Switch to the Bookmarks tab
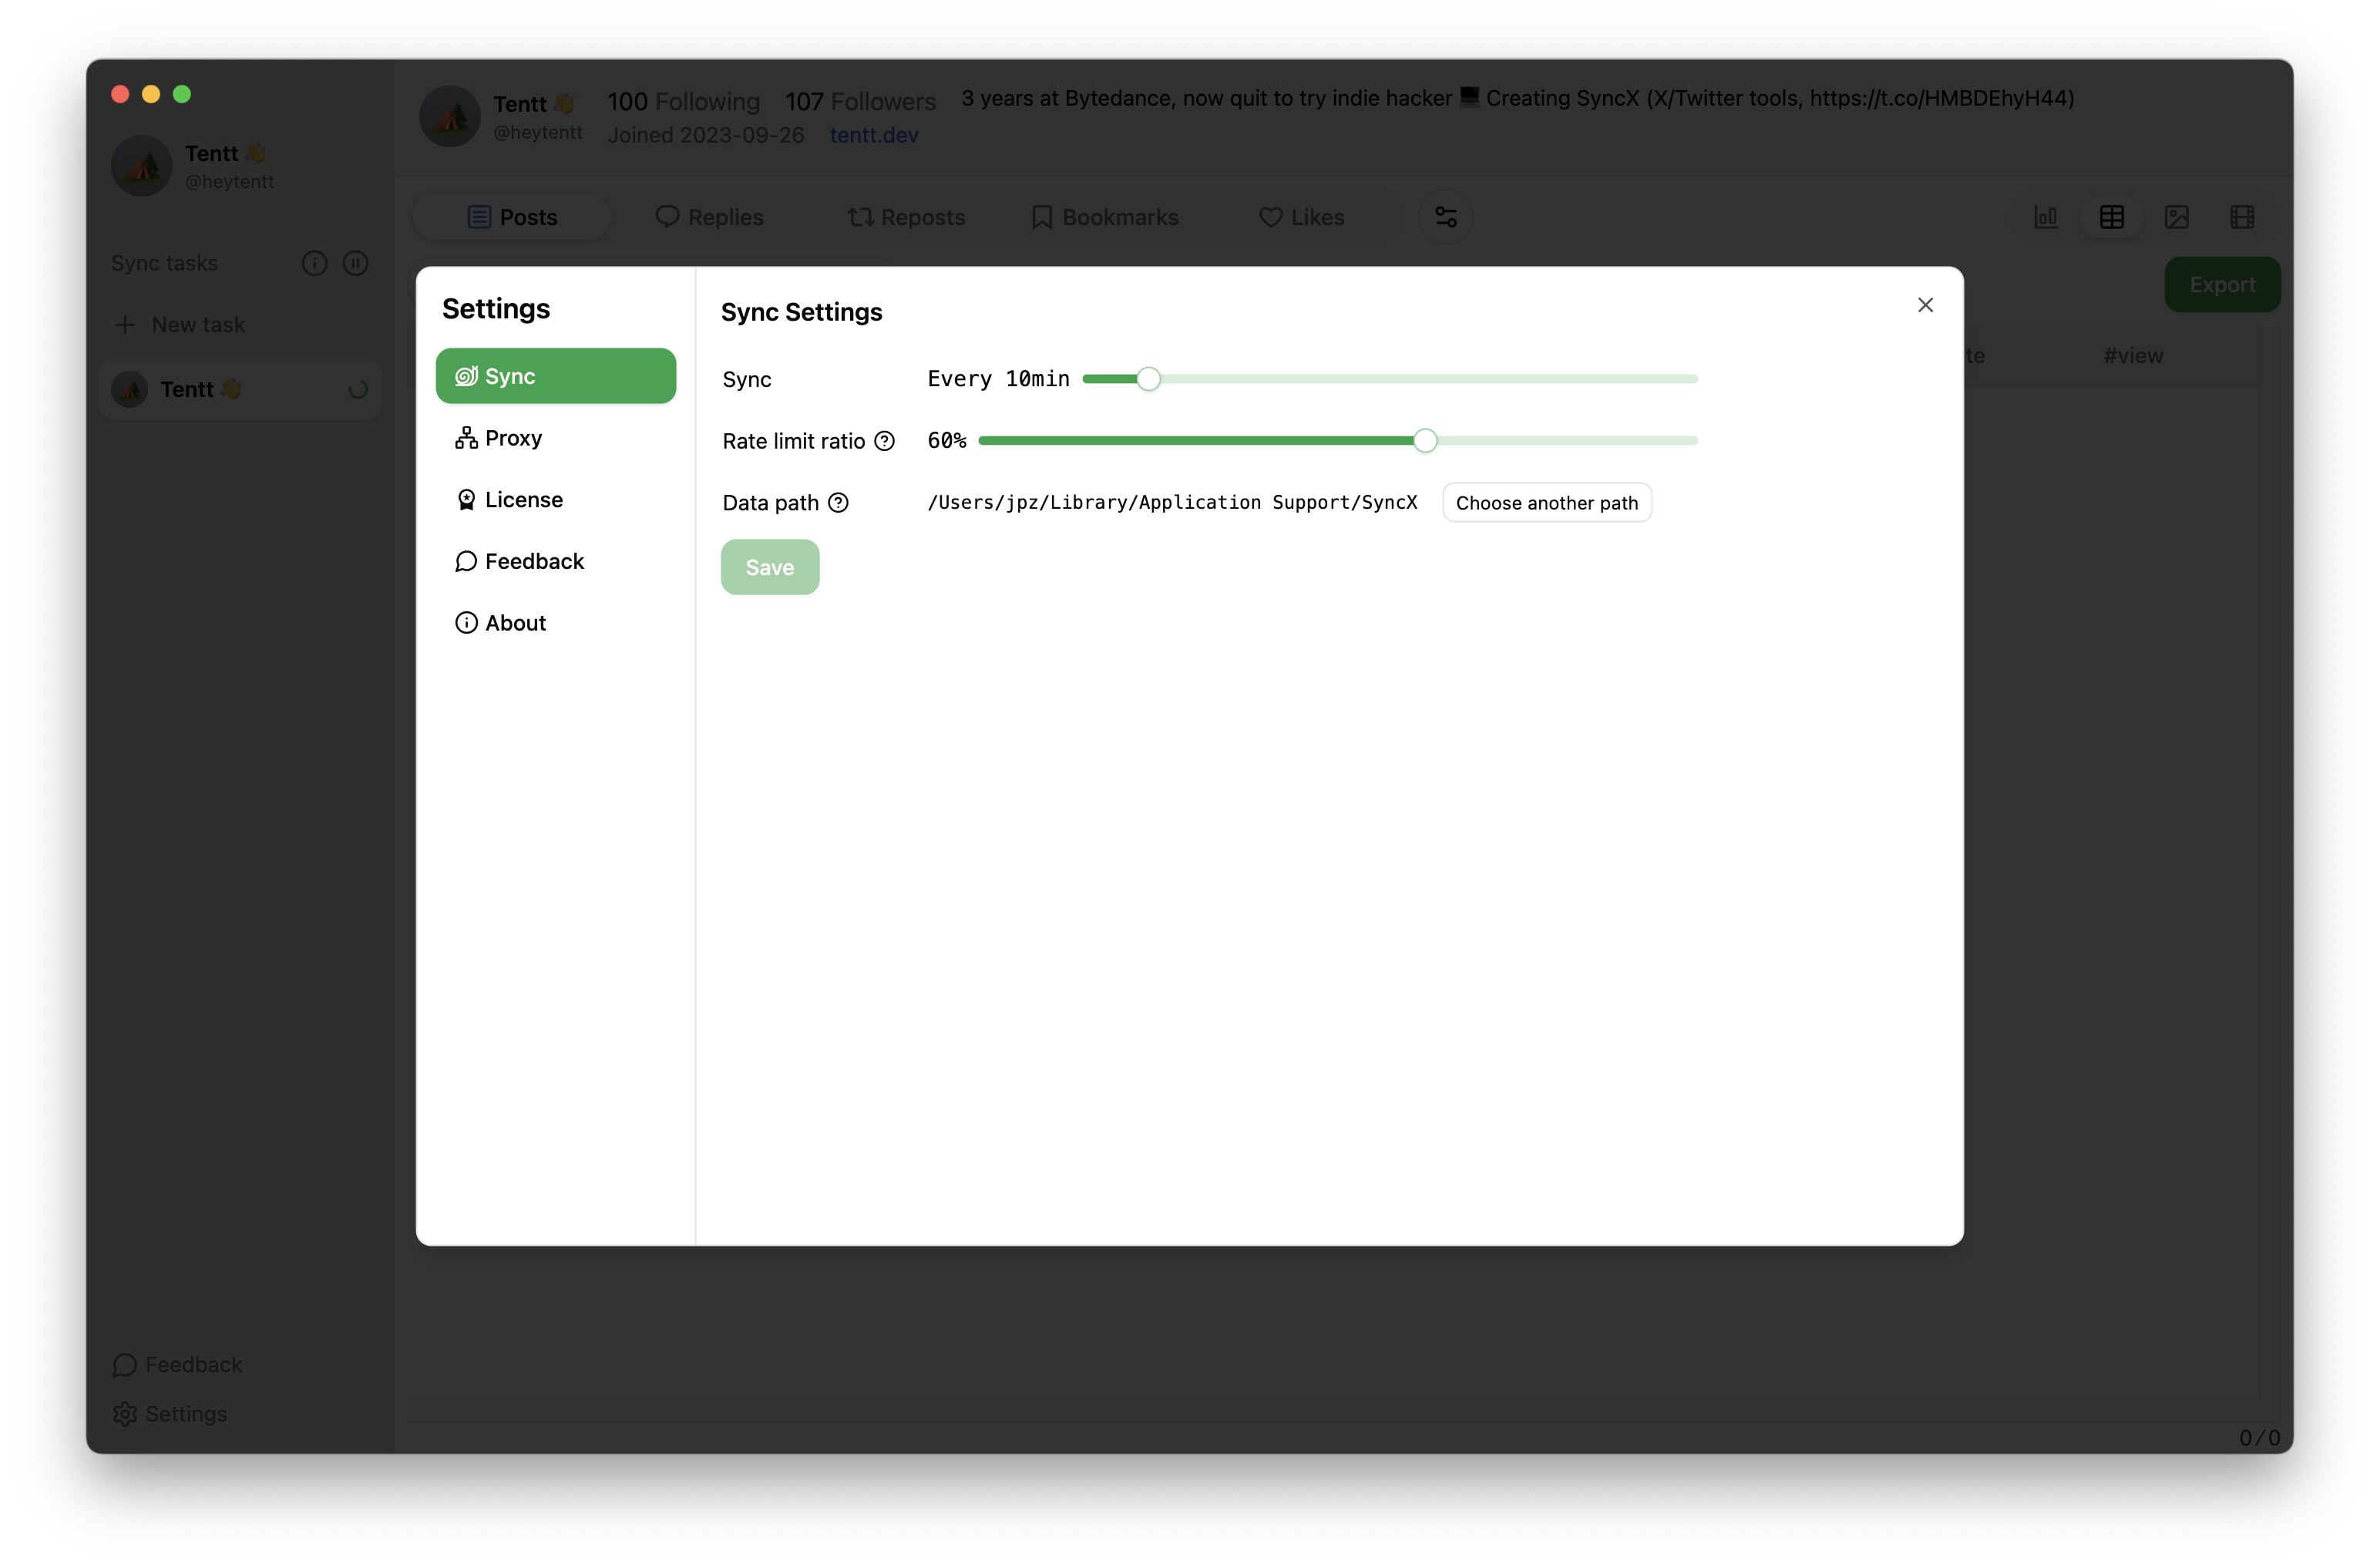2380x1568 pixels. (1105, 217)
